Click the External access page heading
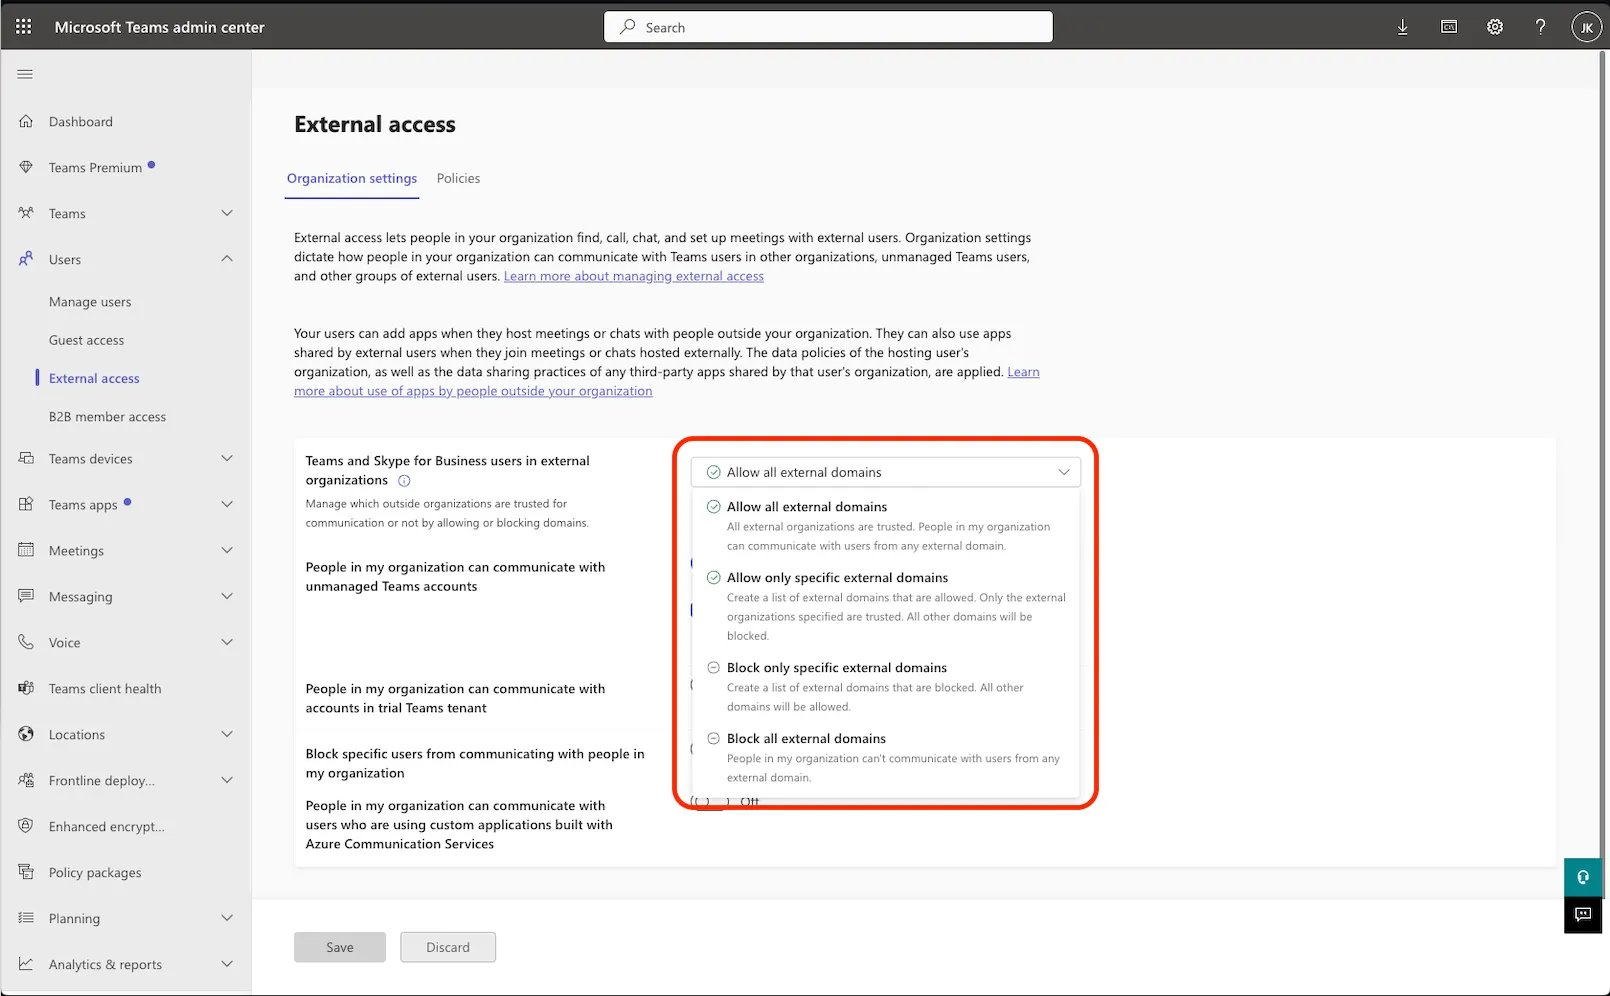This screenshot has width=1610, height=996. (x=375, y=124)
